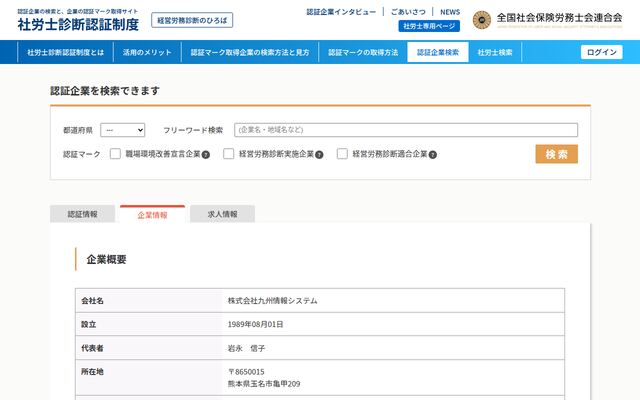Click postal code 〒8650015
Image resolution: width=640 pixels, height=400 pixels.
coord(246,372)
